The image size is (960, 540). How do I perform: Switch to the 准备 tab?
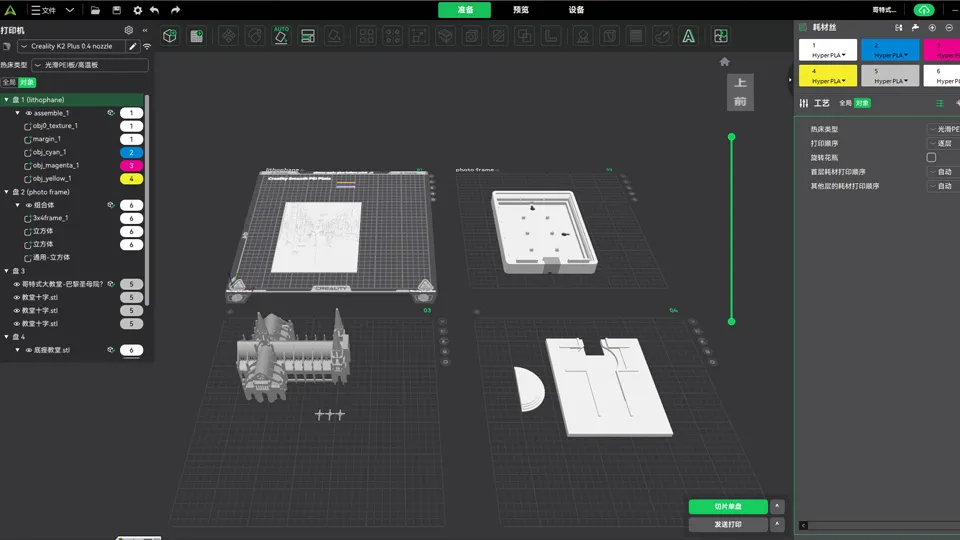[465, 10]
